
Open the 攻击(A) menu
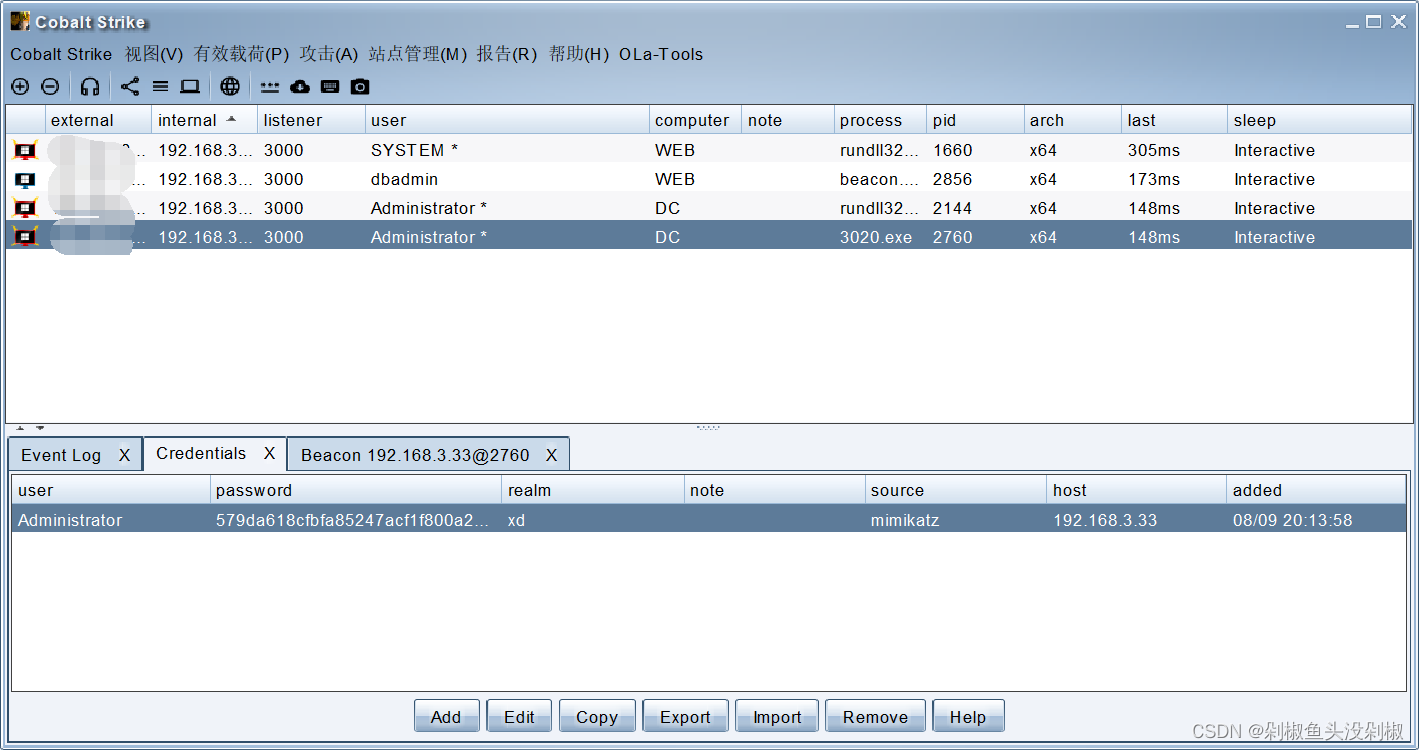(329, 54)
